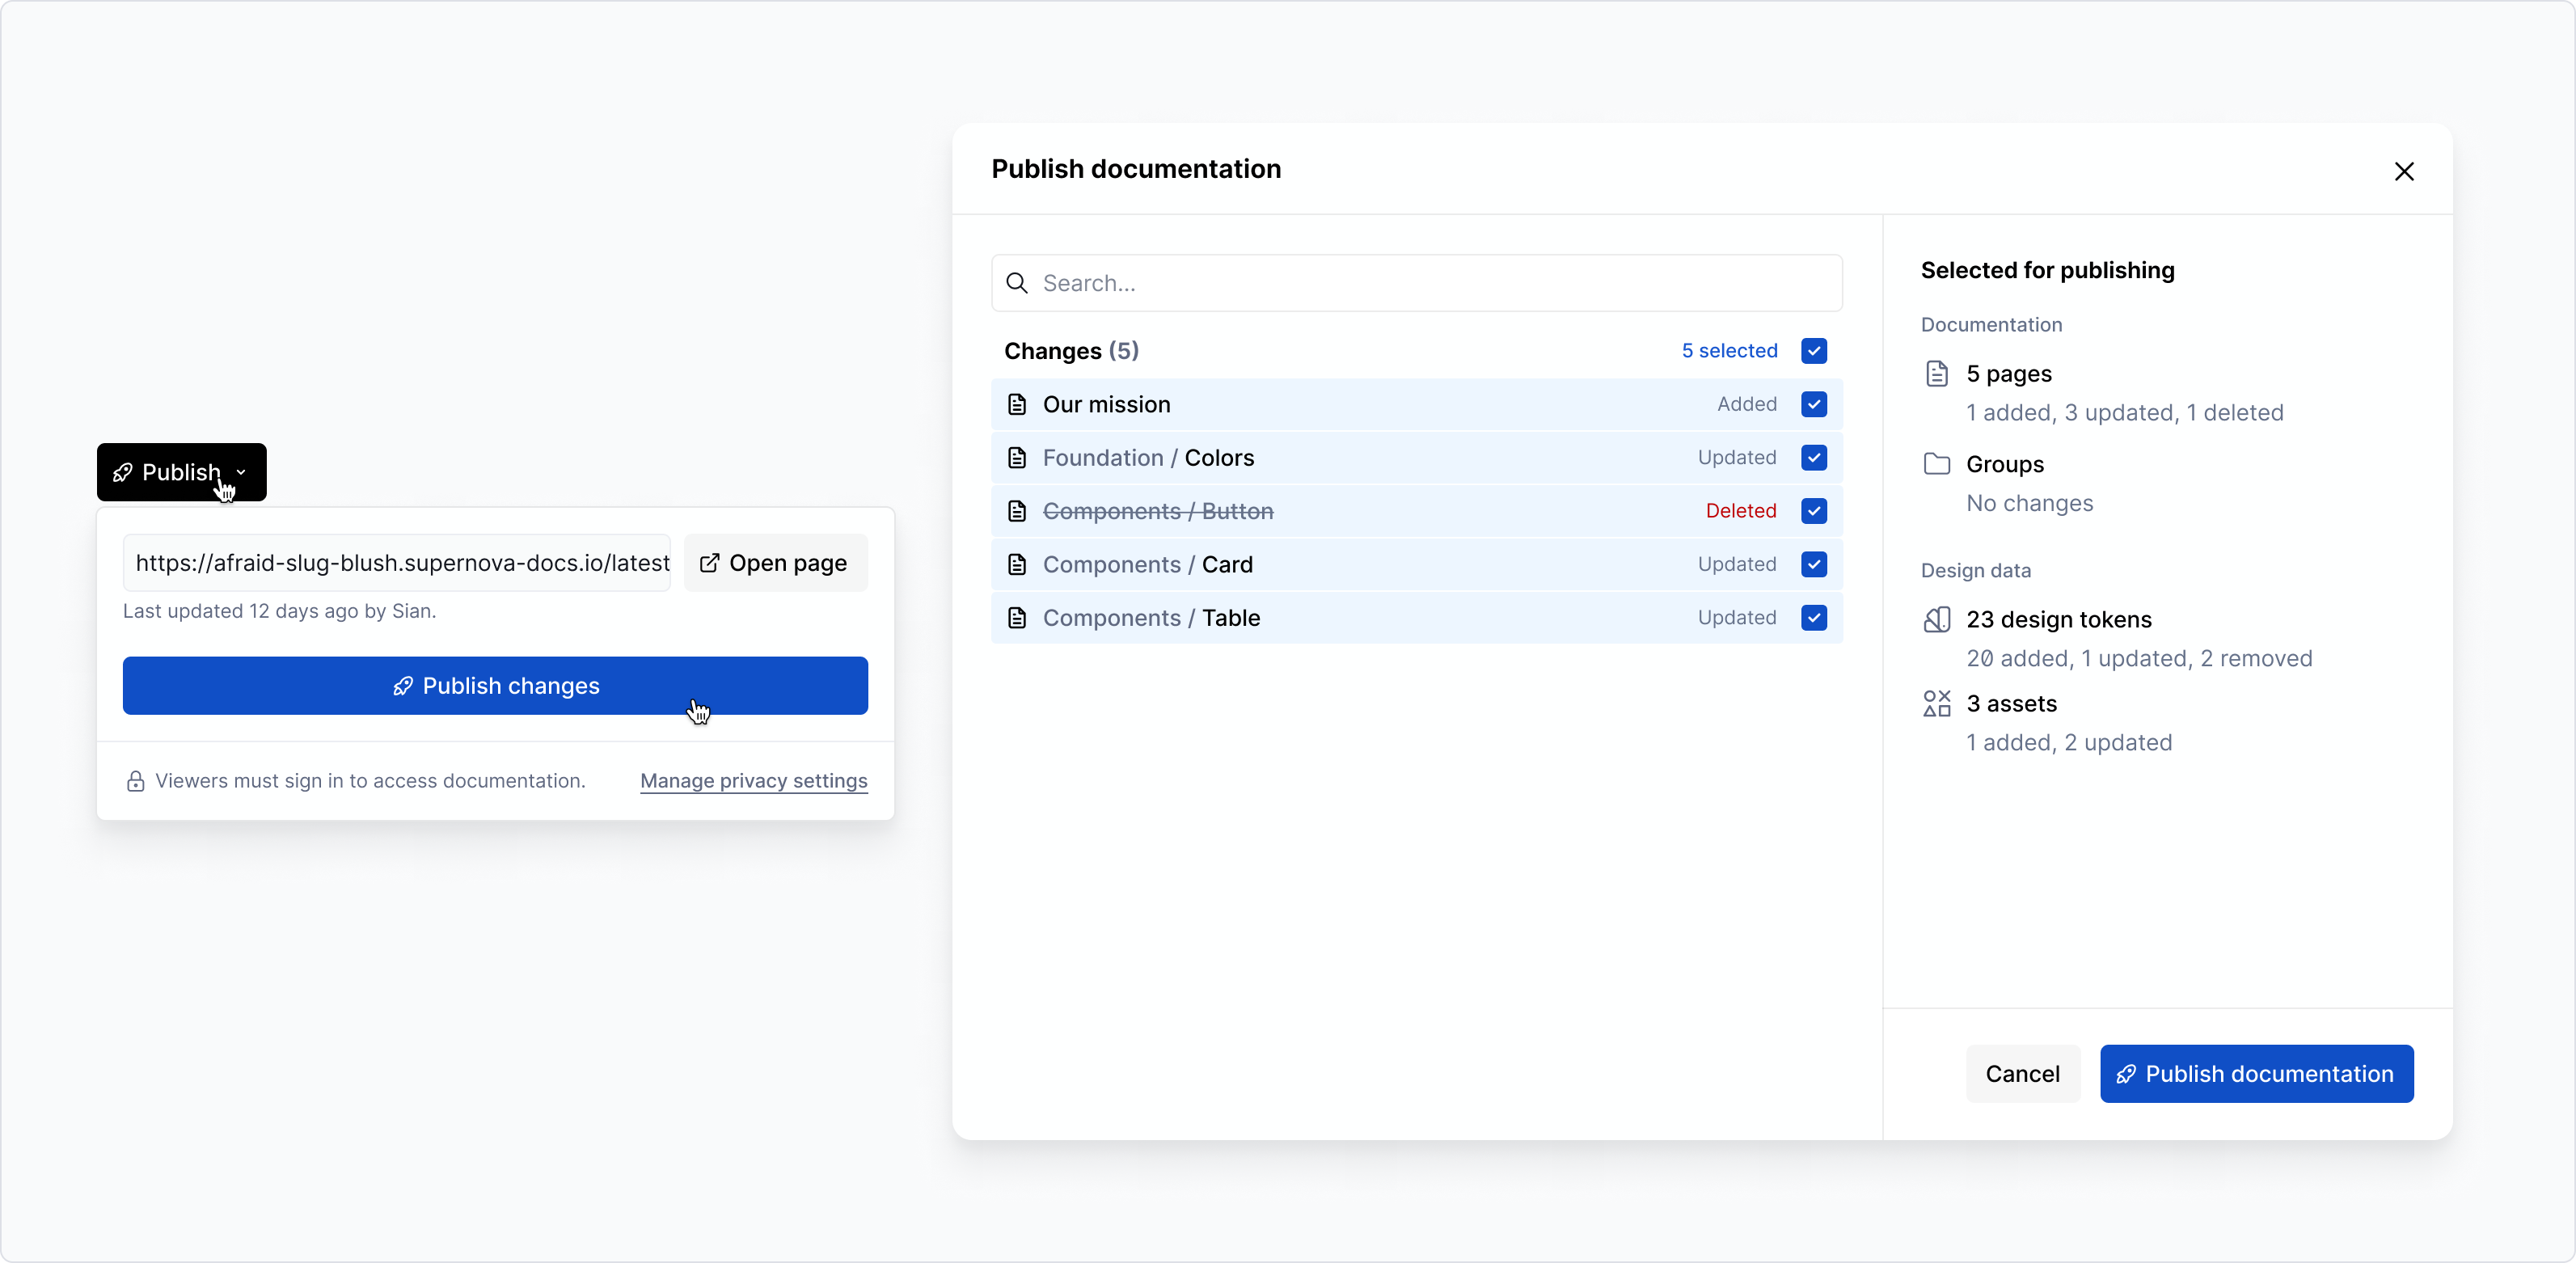Click the Publish changes button
The image size is (2576, 1263).
[x=495, y=686]
